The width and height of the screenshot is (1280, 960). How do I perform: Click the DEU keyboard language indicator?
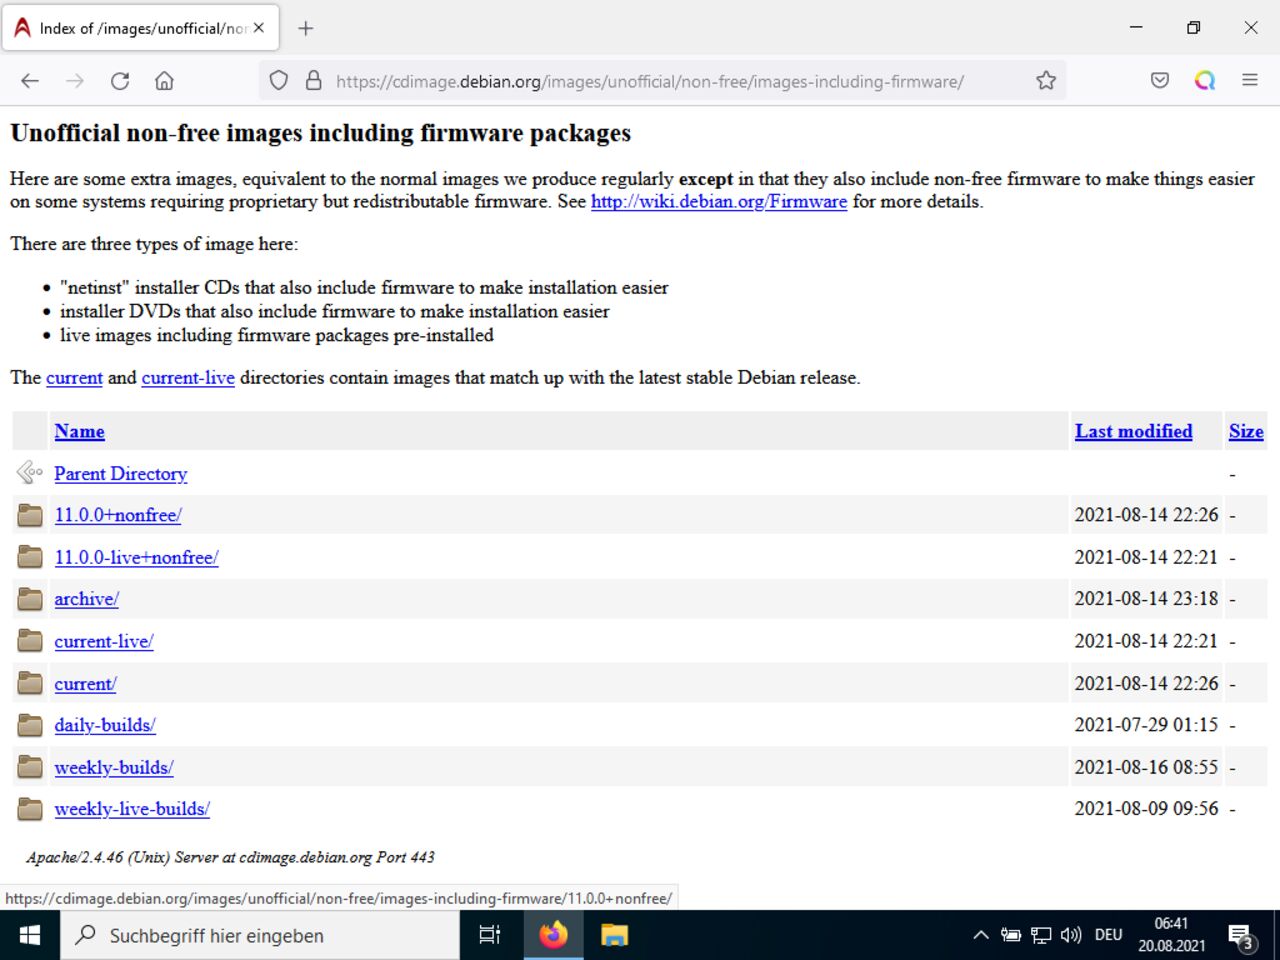tap(1108, 935)
